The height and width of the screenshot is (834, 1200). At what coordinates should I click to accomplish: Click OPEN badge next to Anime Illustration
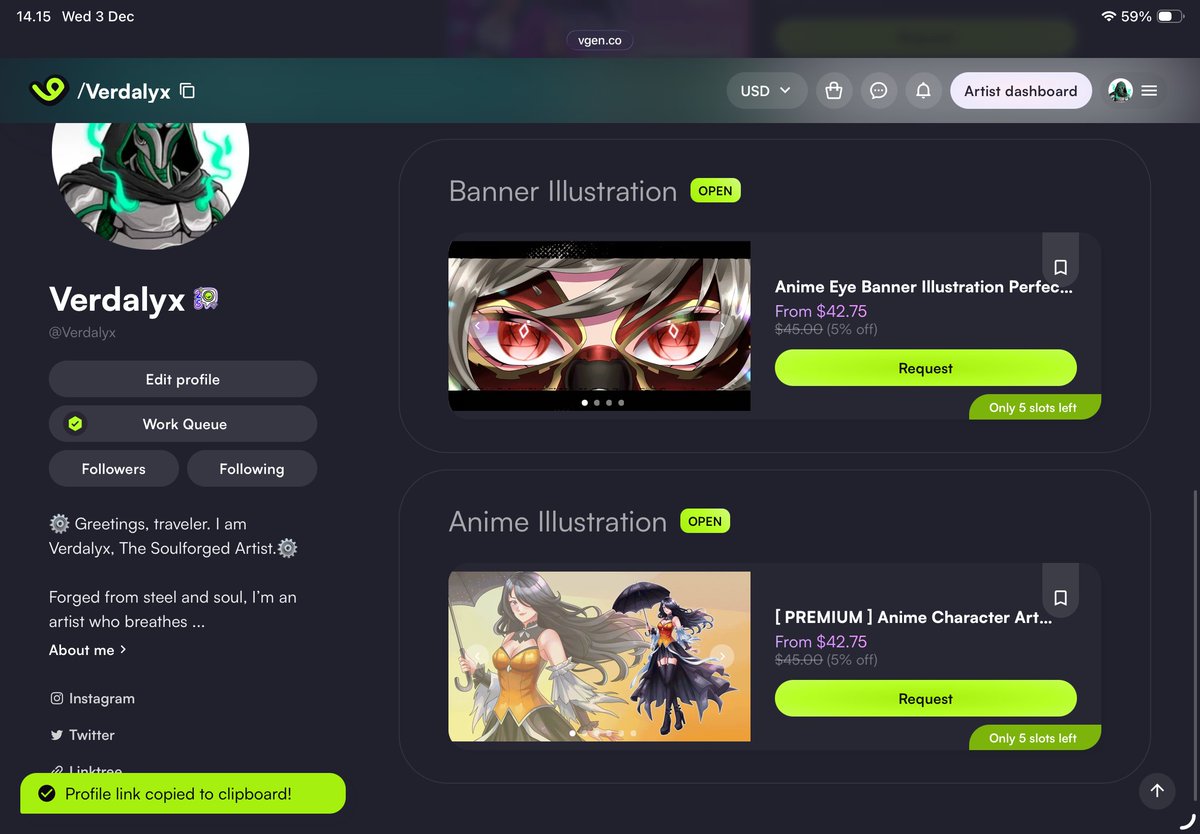tap(705, 521)
